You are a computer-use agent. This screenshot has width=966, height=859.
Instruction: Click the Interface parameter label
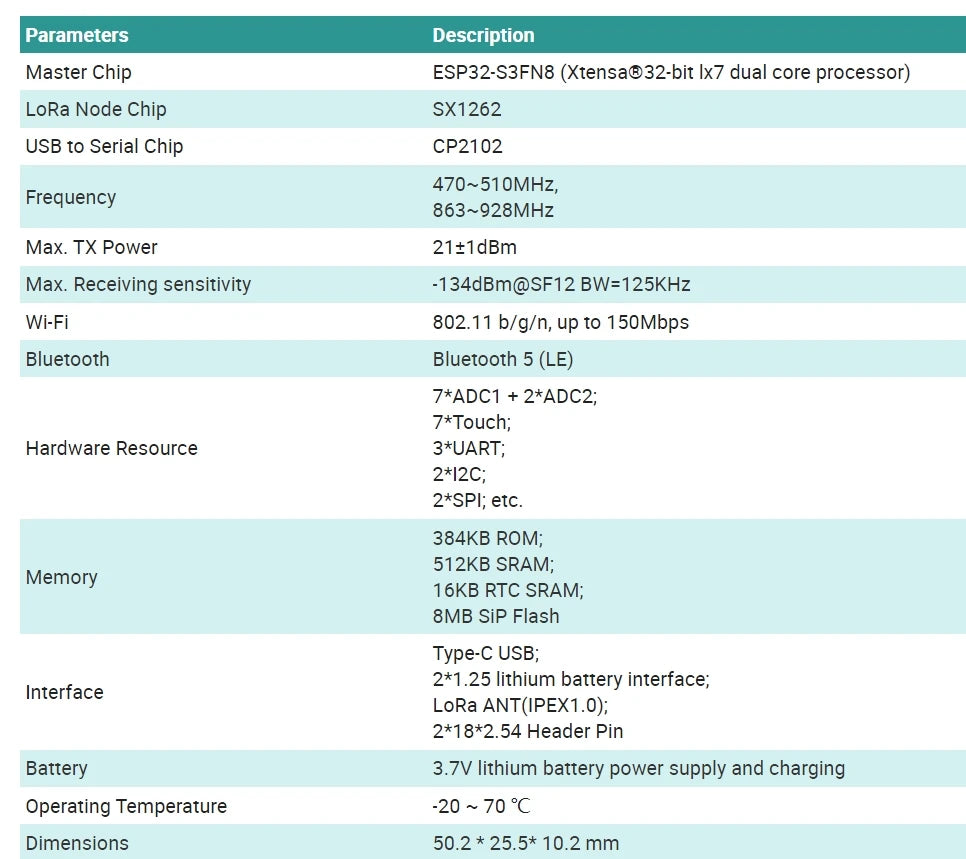pyautogui.click(x=64, y=692)
